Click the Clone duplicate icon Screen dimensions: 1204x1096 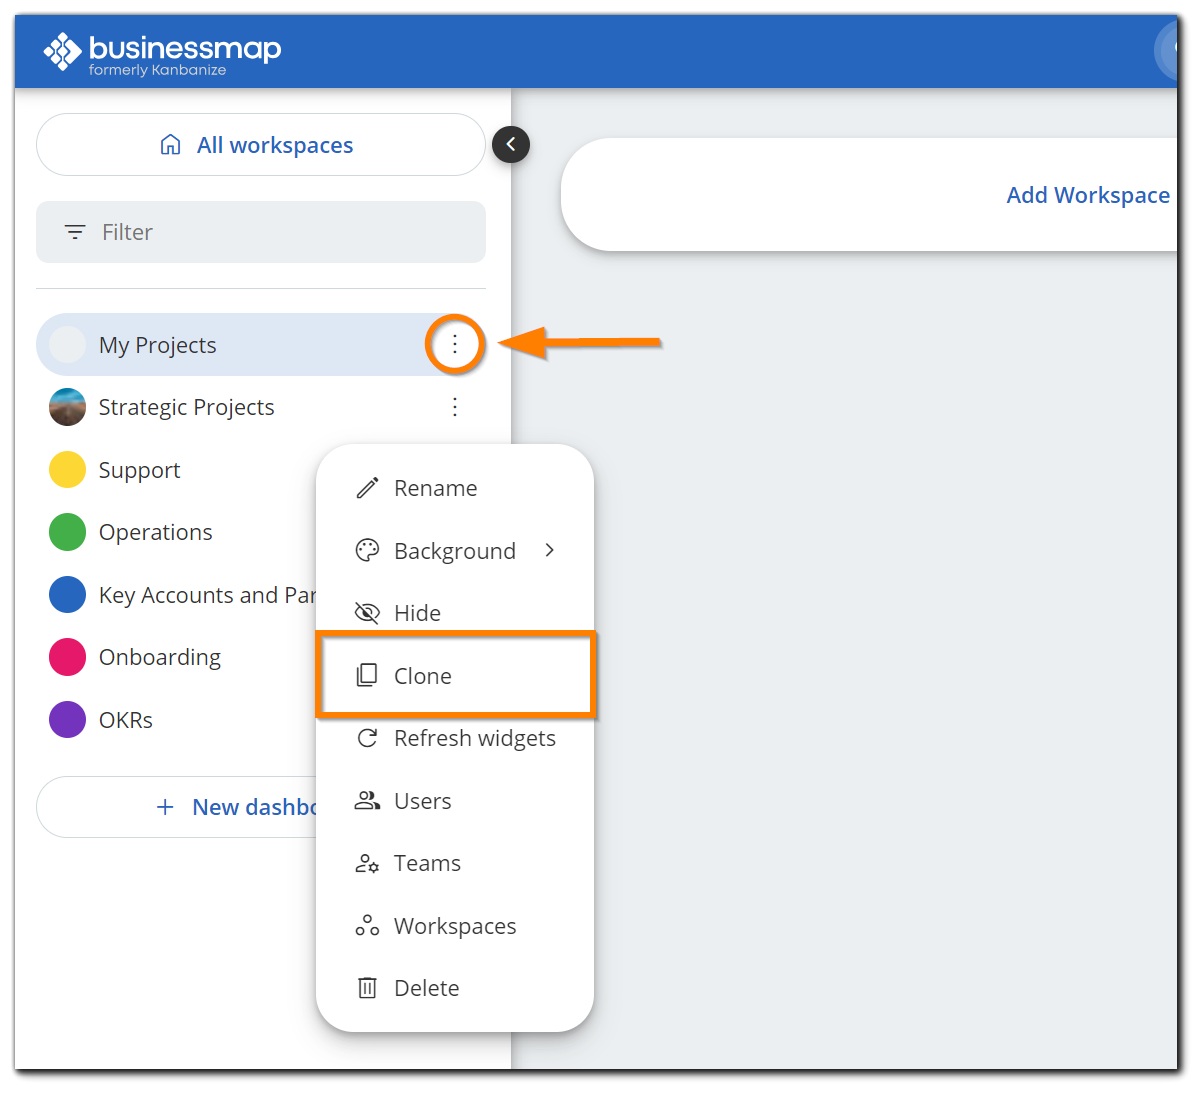click(x=368, y=675)
